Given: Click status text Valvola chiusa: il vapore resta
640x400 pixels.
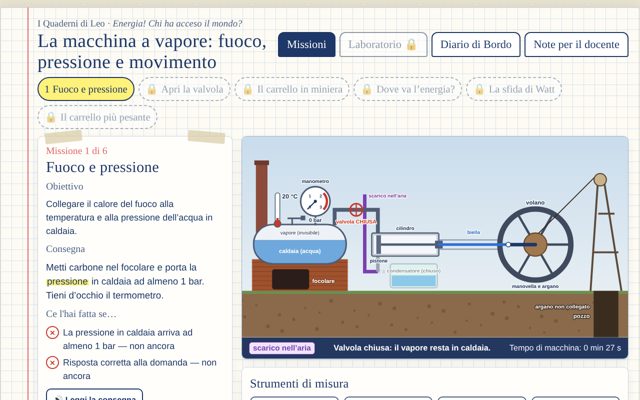Looking at the screenshot, I should pos(412,348).
